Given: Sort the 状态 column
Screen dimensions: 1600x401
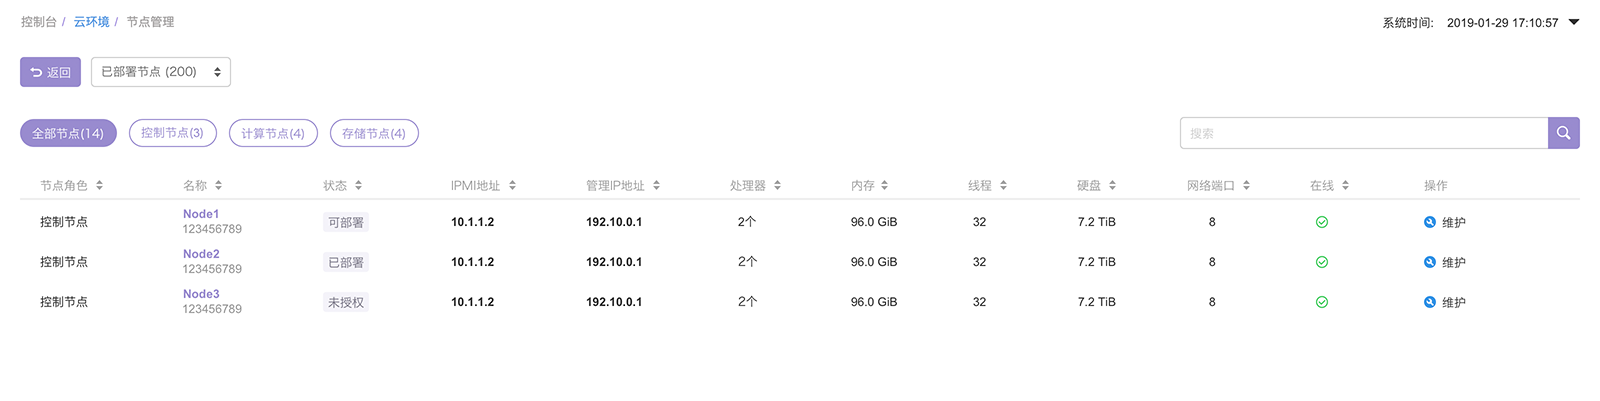Looking at the screenshot, I should (x=358, y=185).
